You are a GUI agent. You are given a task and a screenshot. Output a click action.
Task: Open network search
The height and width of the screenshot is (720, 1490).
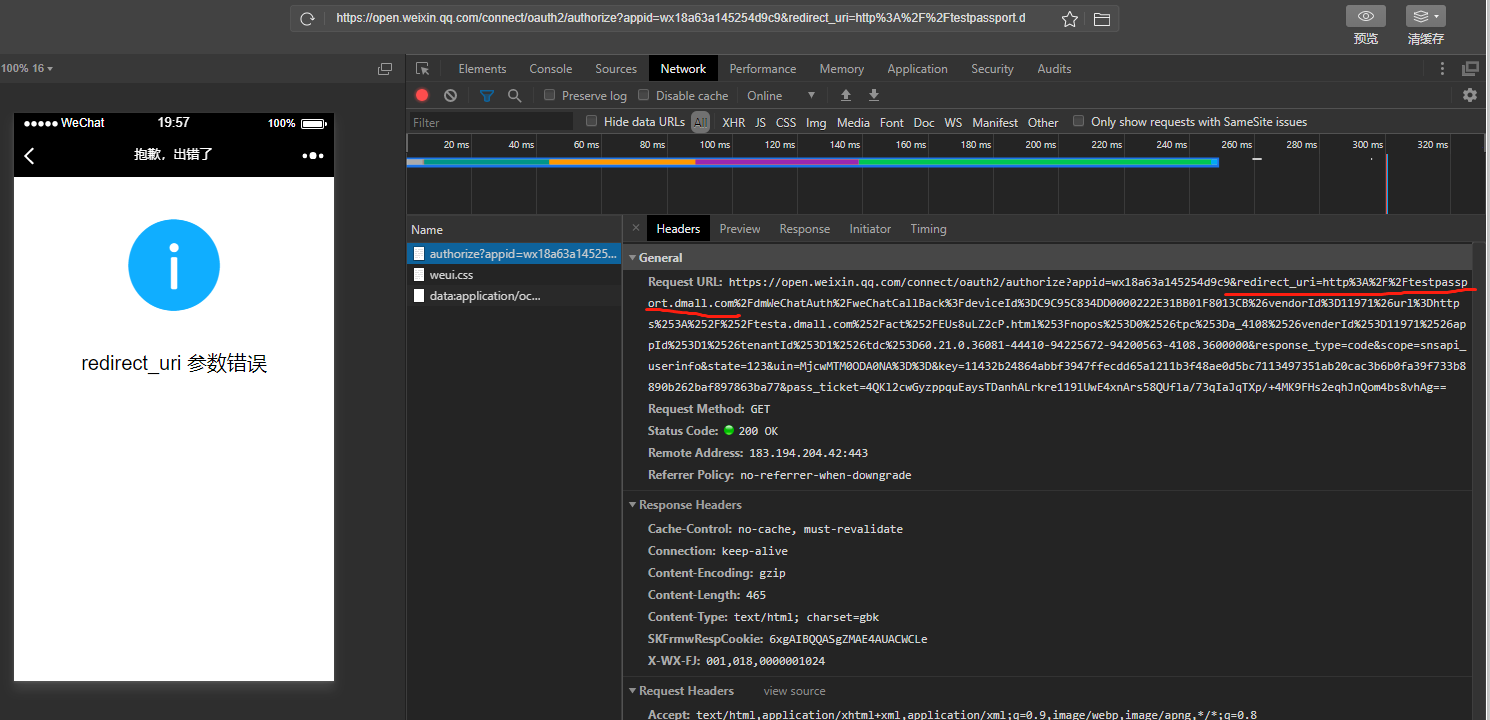(514, 96)
